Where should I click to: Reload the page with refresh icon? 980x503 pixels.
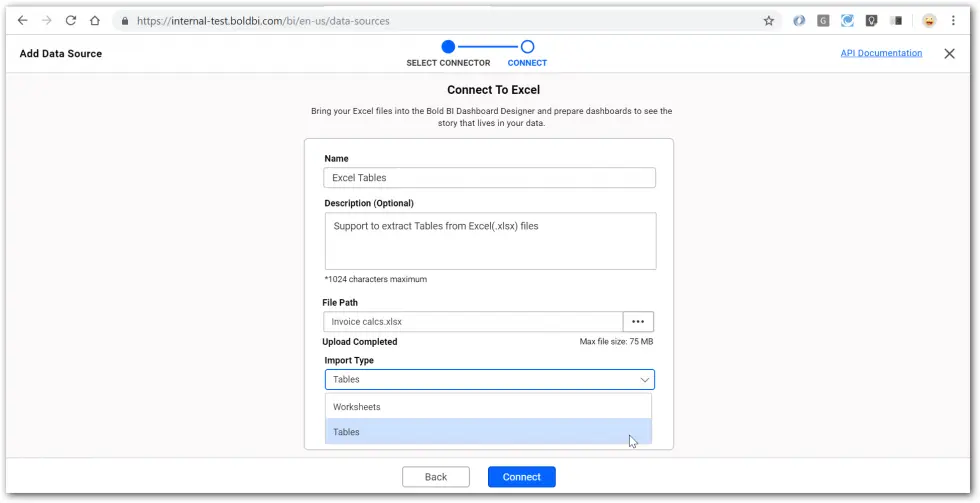[71, 20]
